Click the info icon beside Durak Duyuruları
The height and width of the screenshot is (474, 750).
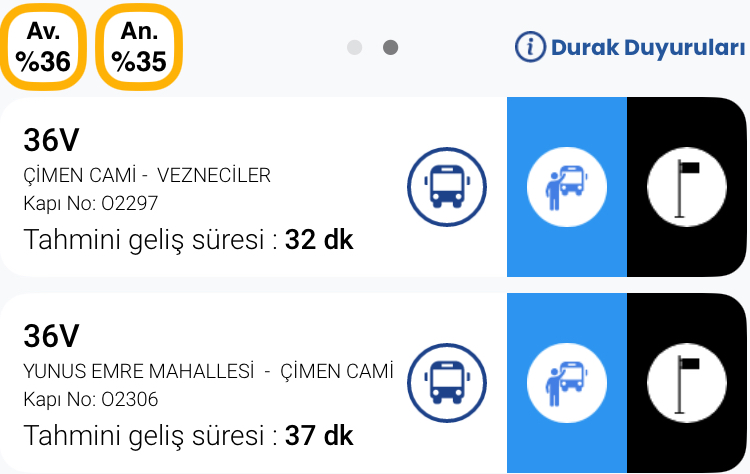(x=530, y=47)
